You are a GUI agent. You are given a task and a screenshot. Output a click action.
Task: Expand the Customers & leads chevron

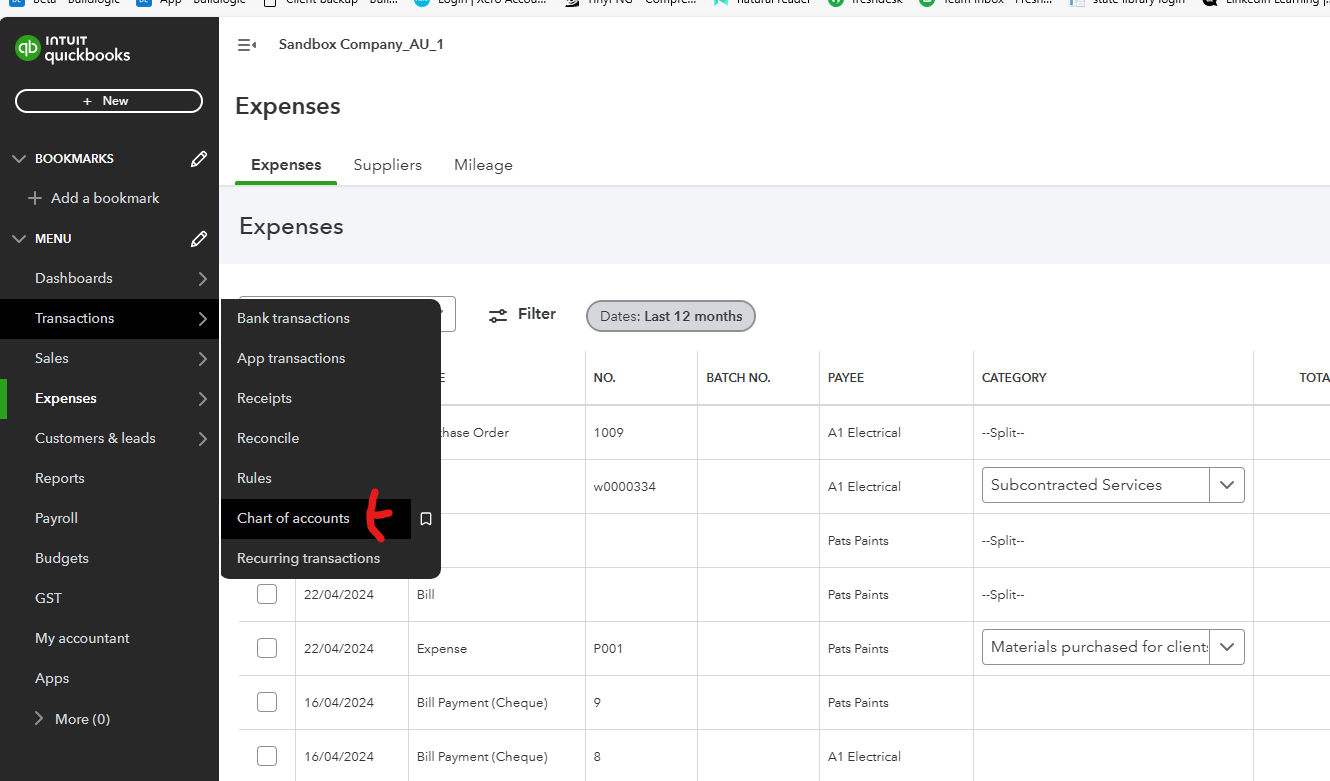(x=202, y=439)
